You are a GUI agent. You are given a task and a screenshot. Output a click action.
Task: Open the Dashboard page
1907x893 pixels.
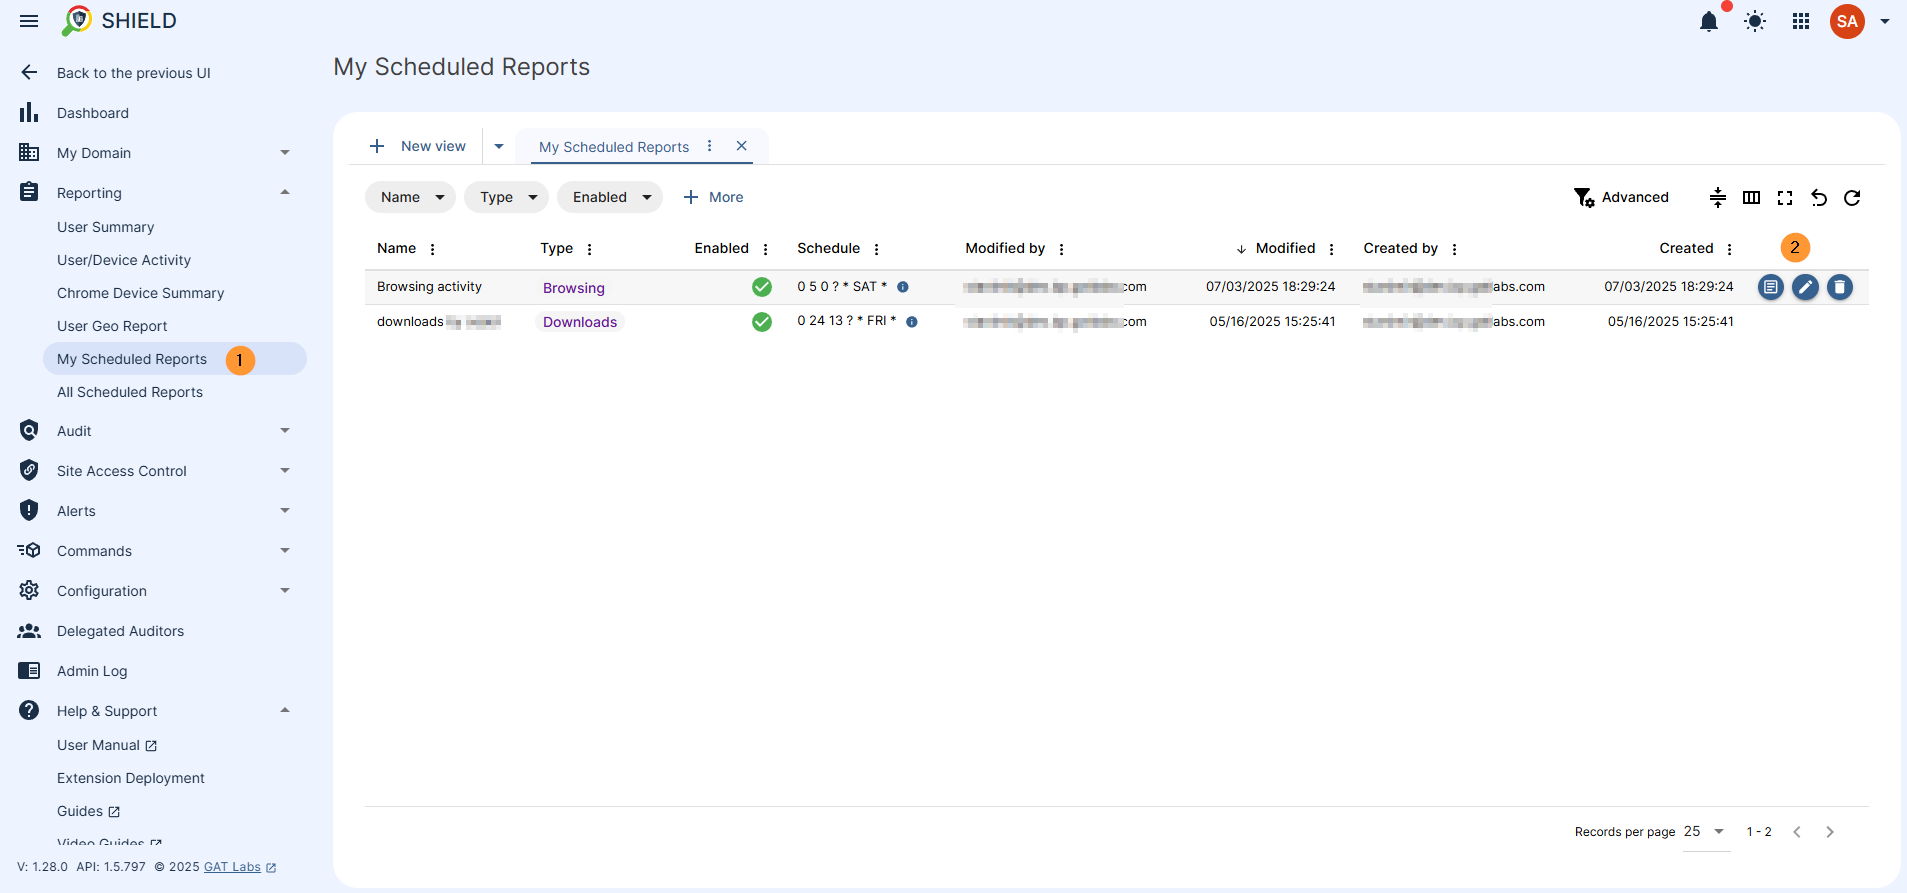[93, 113]
